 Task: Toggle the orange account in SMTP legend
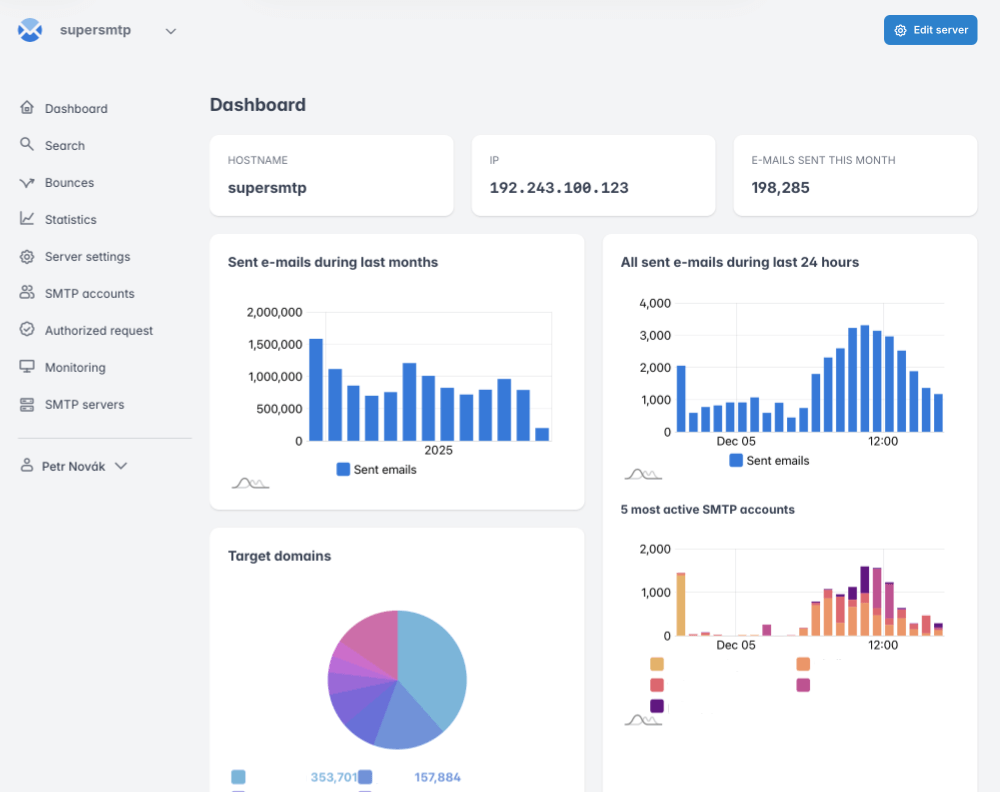click(657, 663)
